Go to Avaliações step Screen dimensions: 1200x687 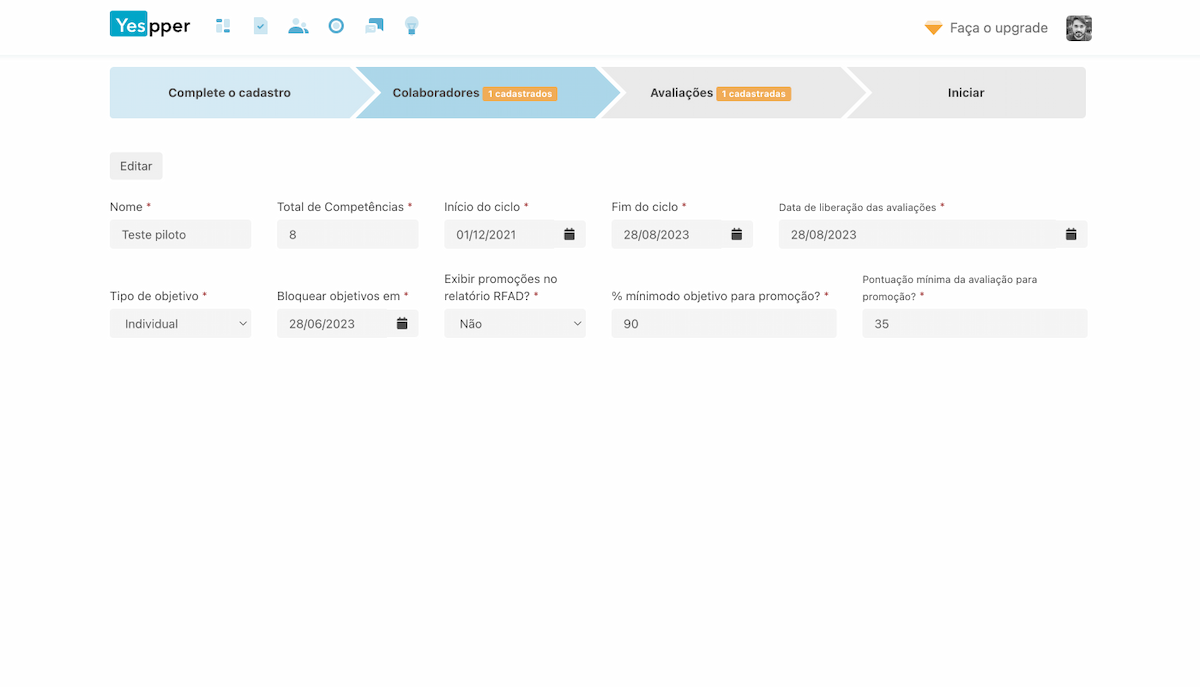(720, 93)
